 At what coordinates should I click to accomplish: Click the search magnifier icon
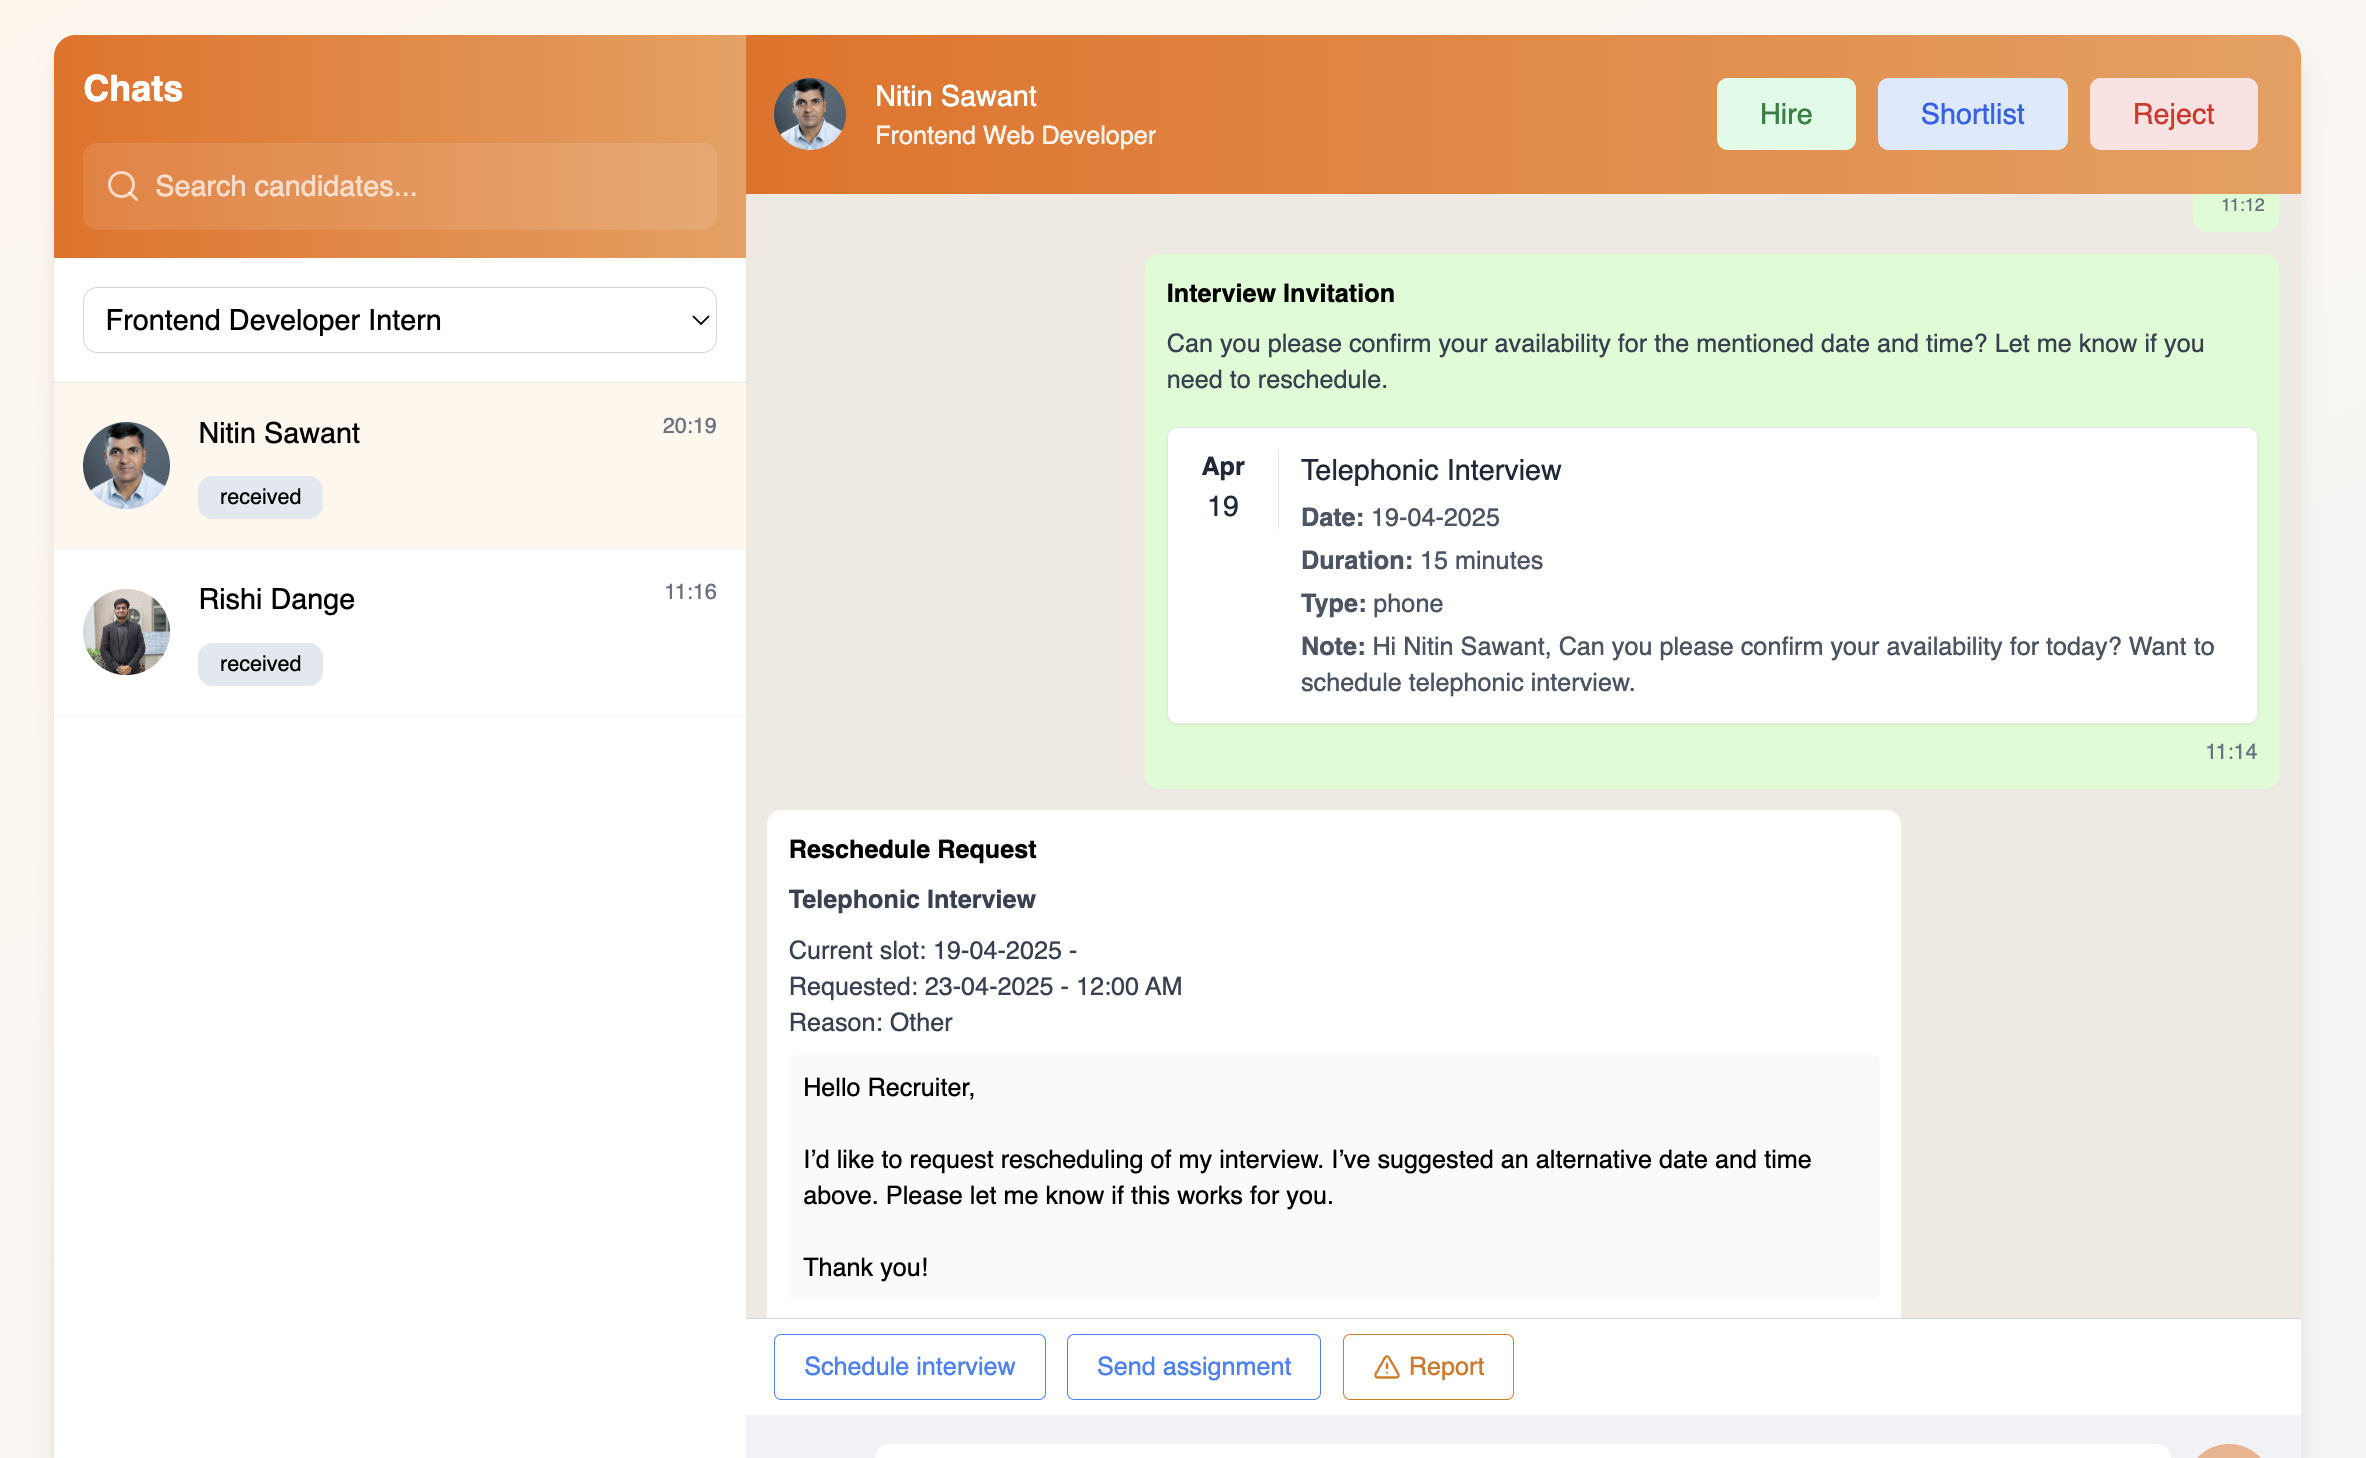pyautogui.click(x=122, y=186)
